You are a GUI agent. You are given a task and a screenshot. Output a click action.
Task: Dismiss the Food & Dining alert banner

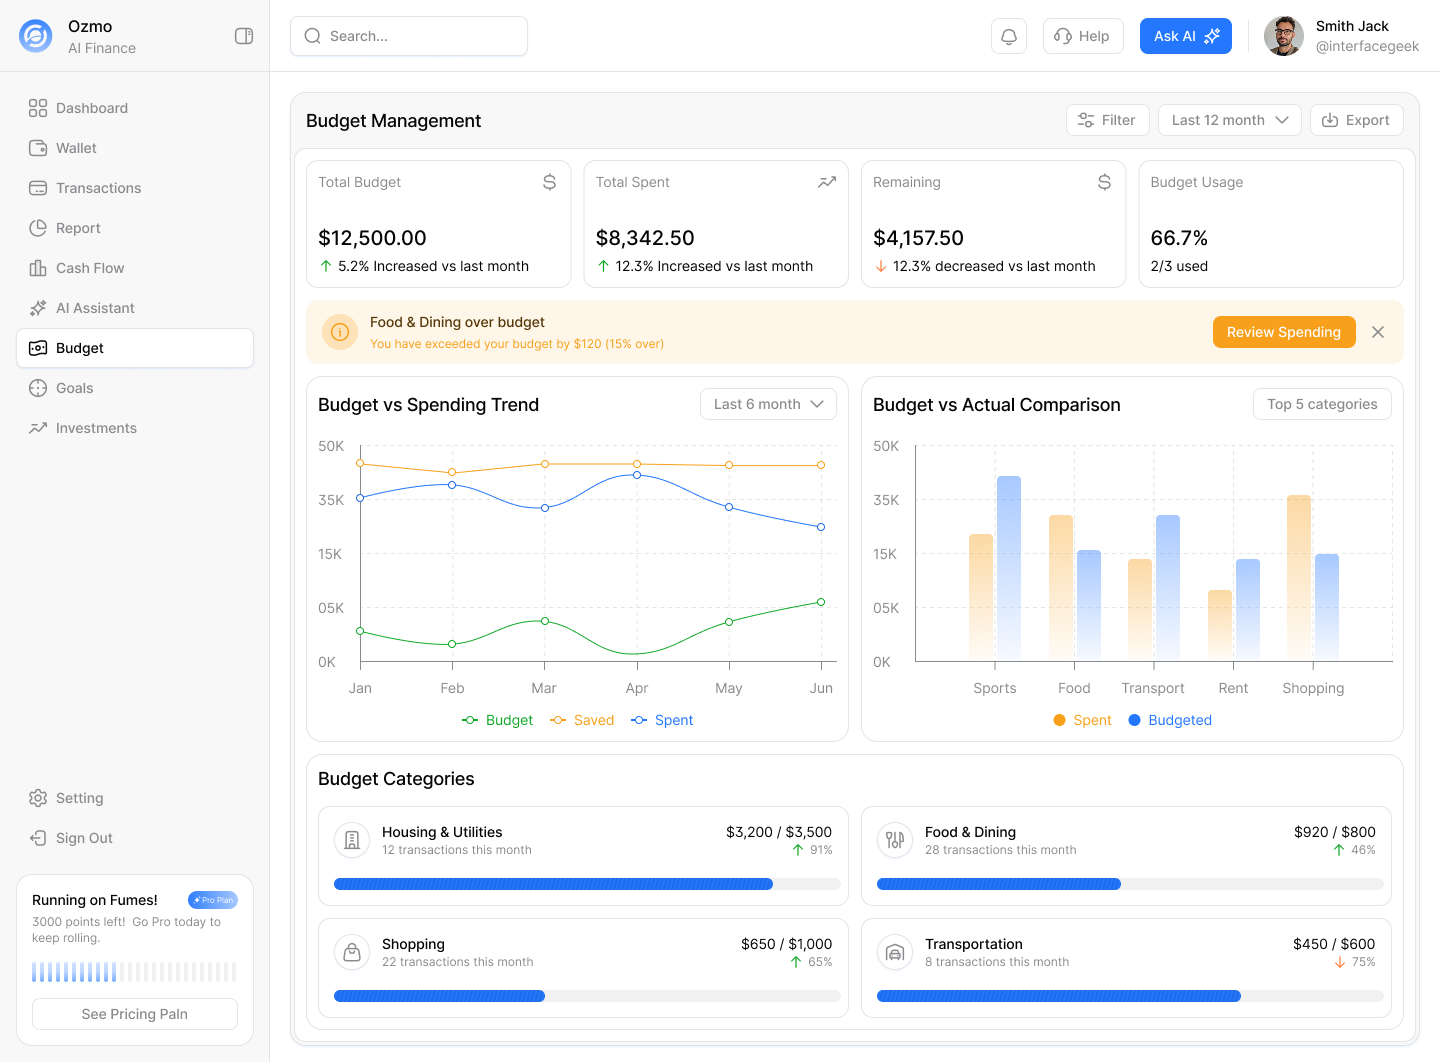[1378, 332]
